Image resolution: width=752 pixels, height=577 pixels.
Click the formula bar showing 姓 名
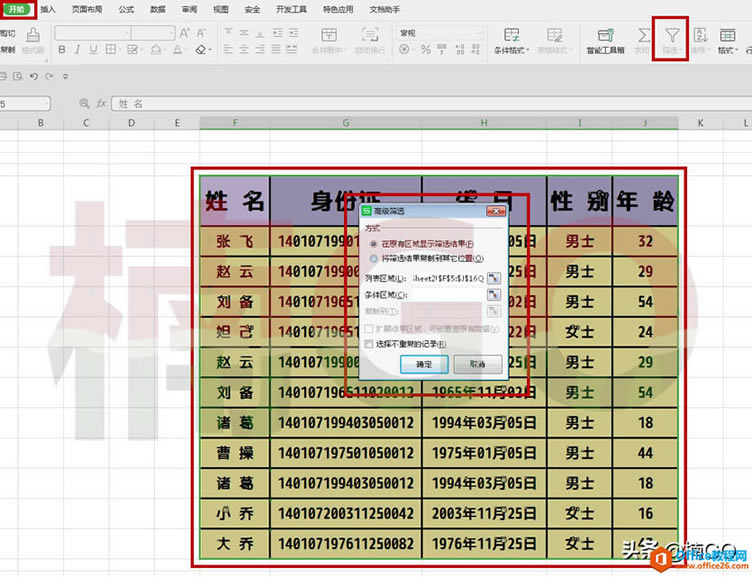(x=432, y=104)
